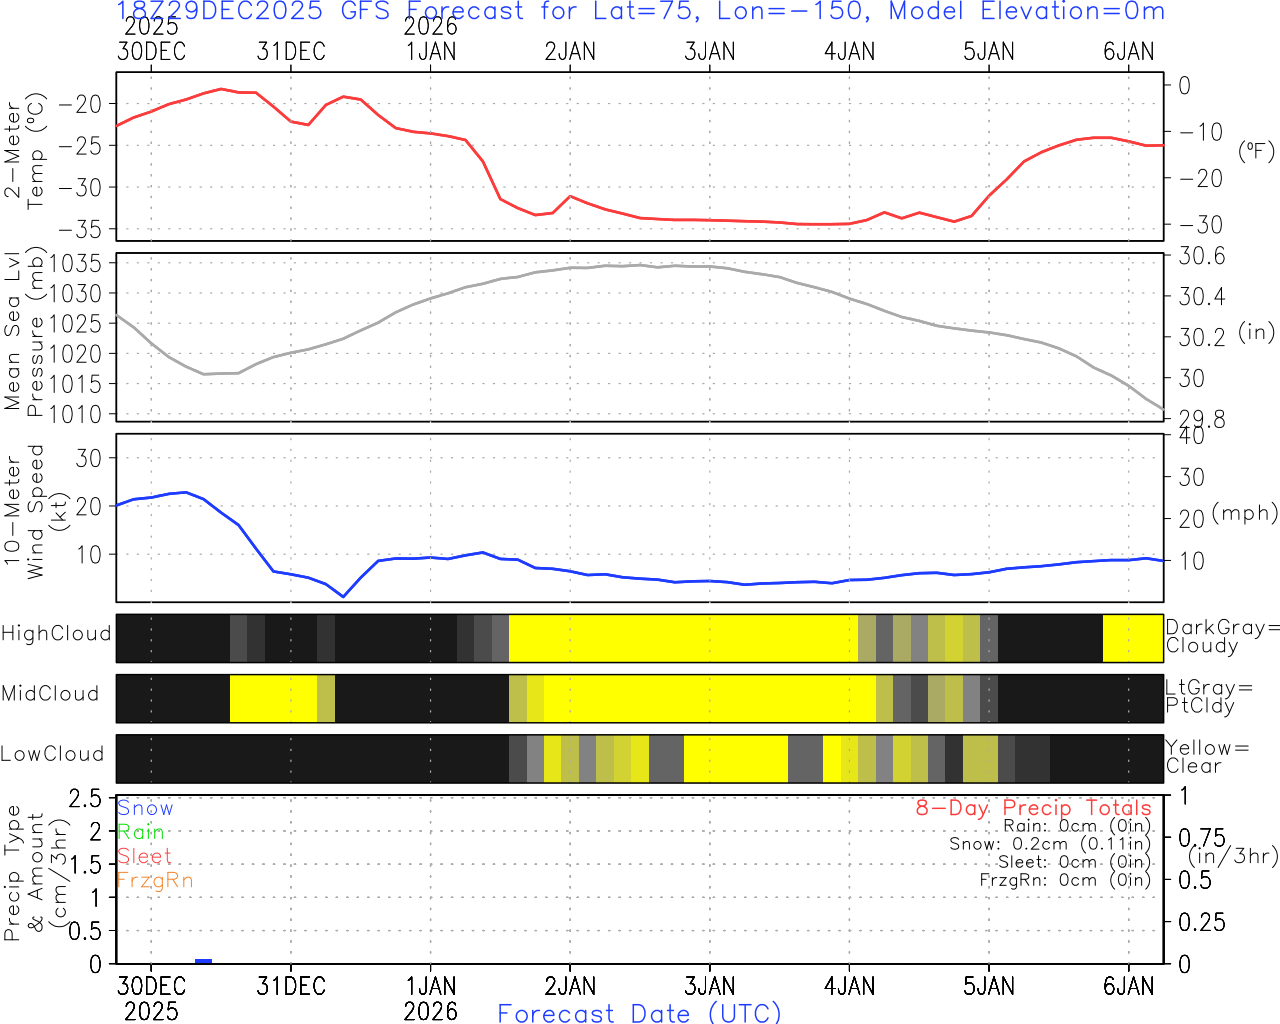Click the 10-Meter Wind Speed axis label
The width and height of the screenshot is (1280, 1024).
point(24,512)
